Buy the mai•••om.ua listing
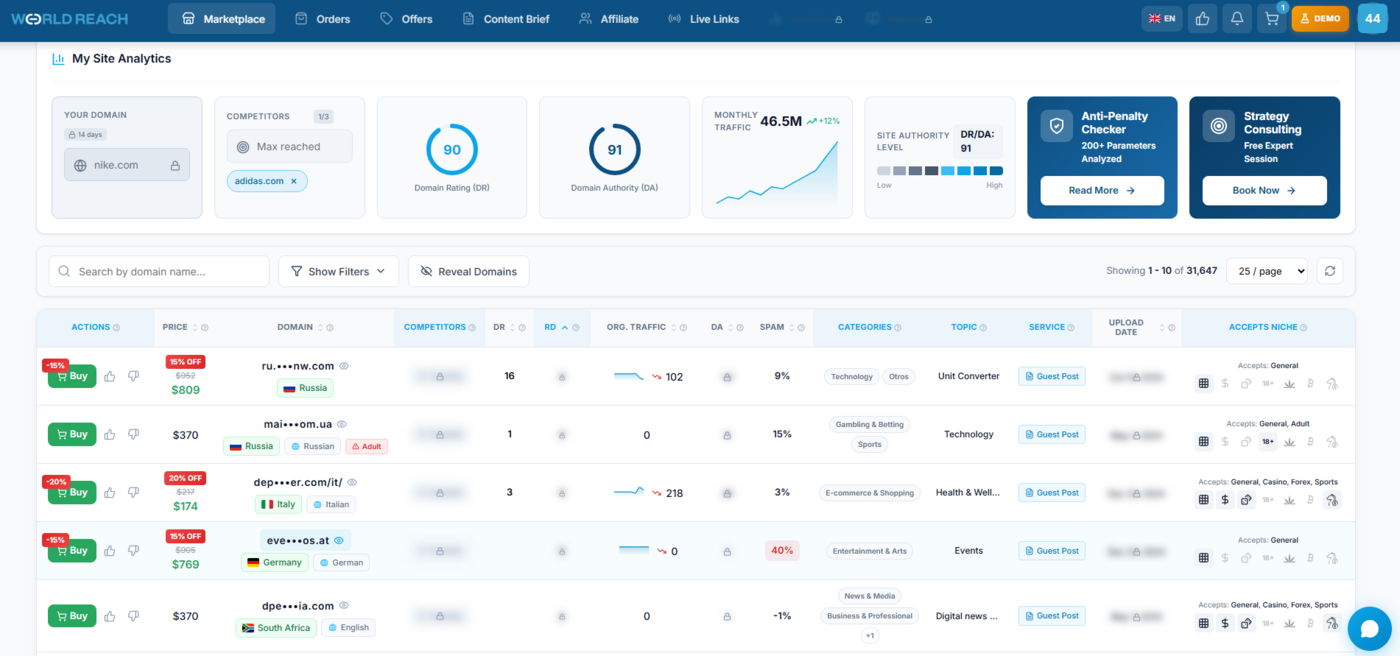 (72, 434)
